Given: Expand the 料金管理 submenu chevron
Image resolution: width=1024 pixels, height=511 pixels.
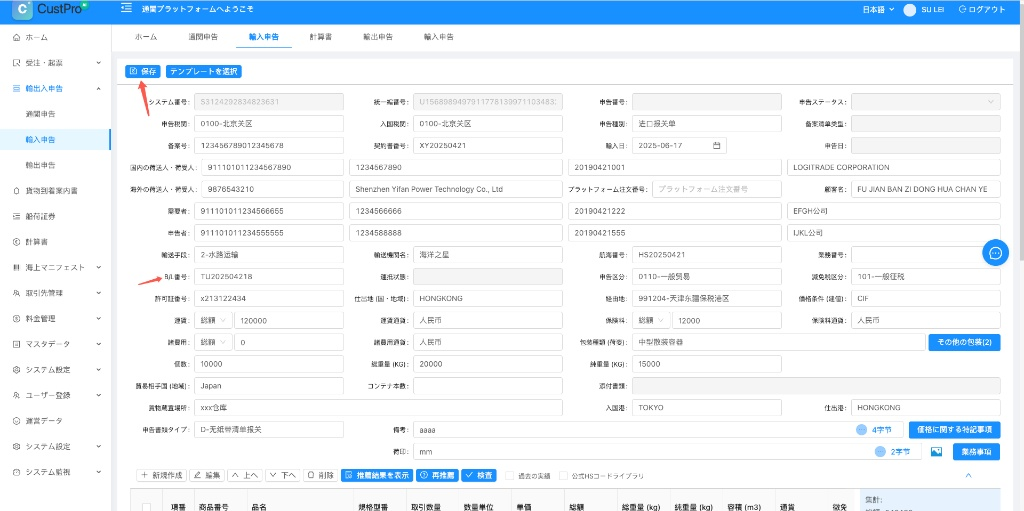Looking at the screenshot, I should click(x=99, y=319).
